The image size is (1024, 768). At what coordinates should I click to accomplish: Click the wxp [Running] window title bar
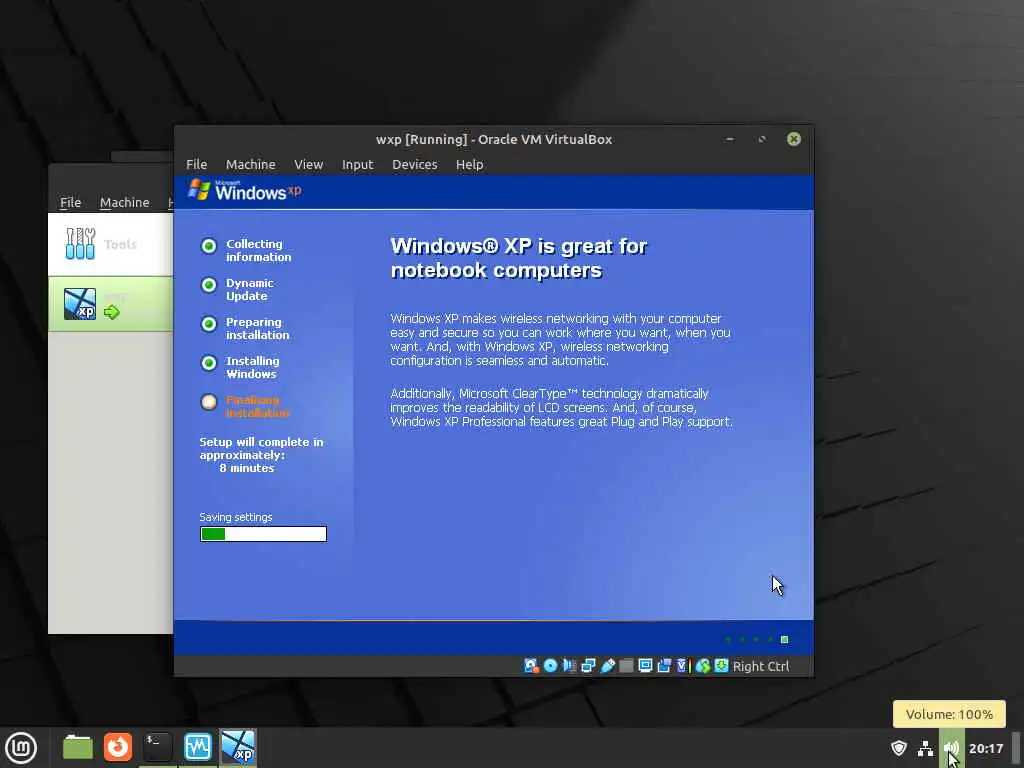point(494,139)
